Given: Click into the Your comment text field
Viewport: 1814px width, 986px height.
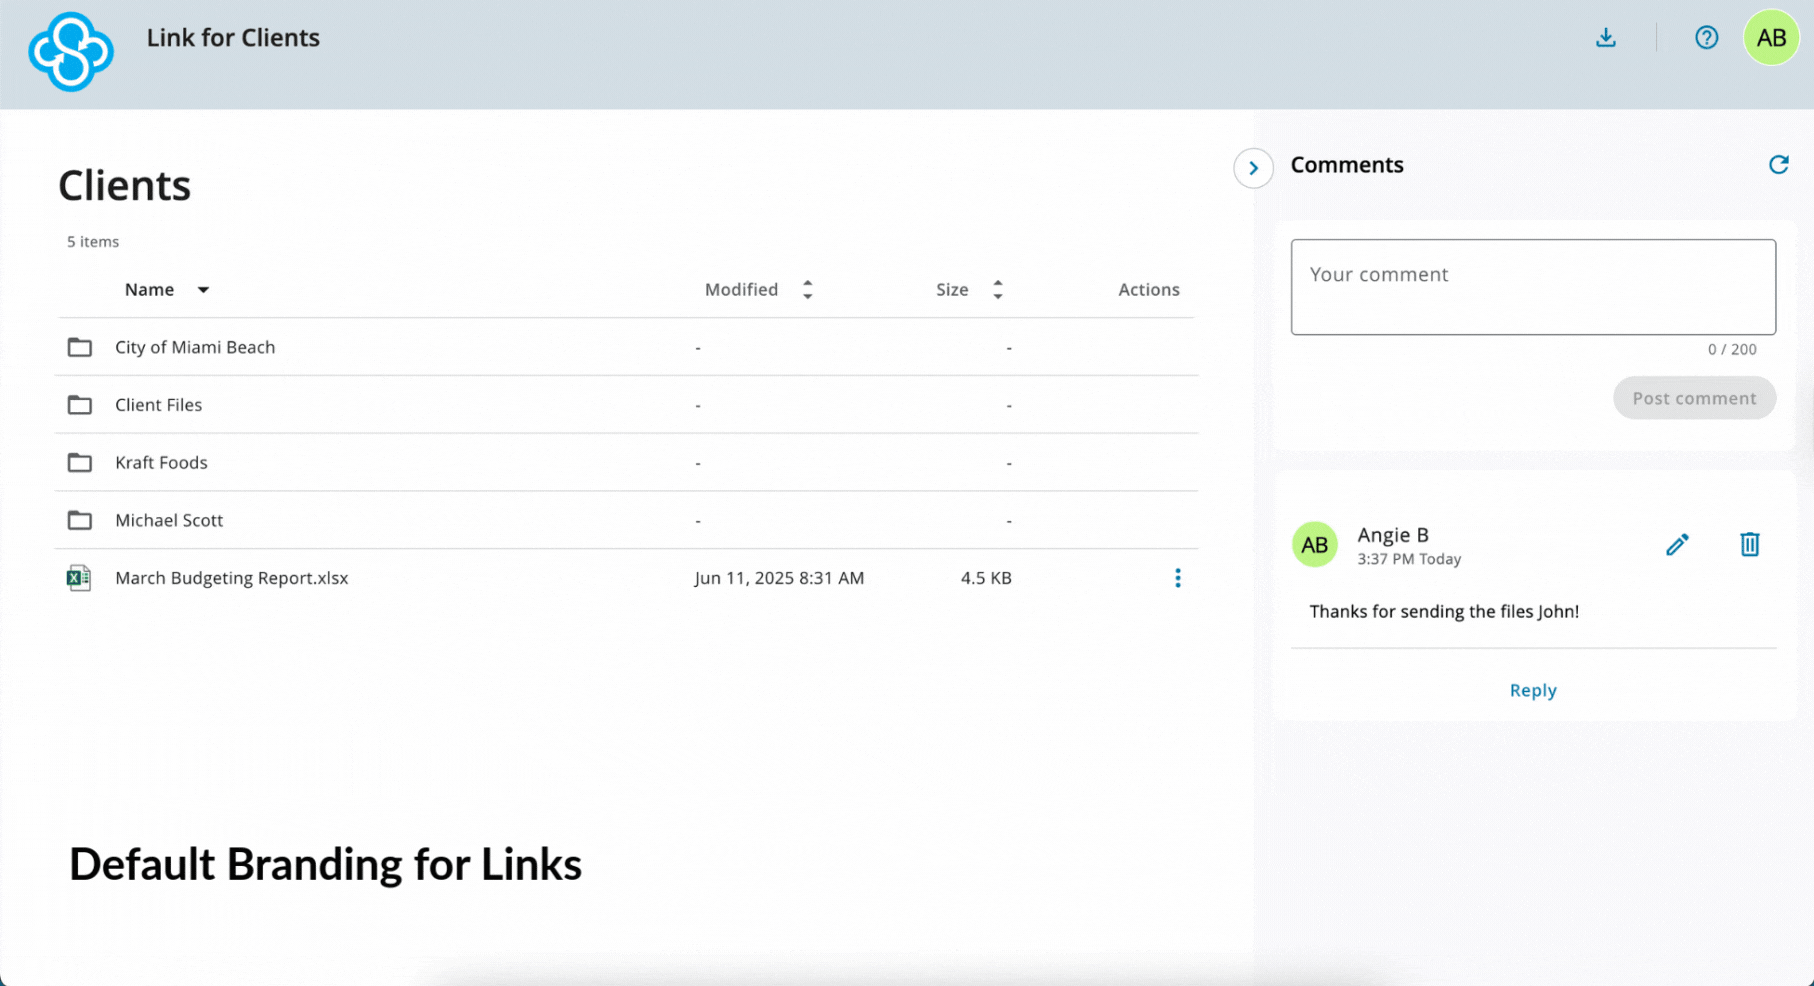Looking at the screenshot, I should click(x=1532, y=287).
